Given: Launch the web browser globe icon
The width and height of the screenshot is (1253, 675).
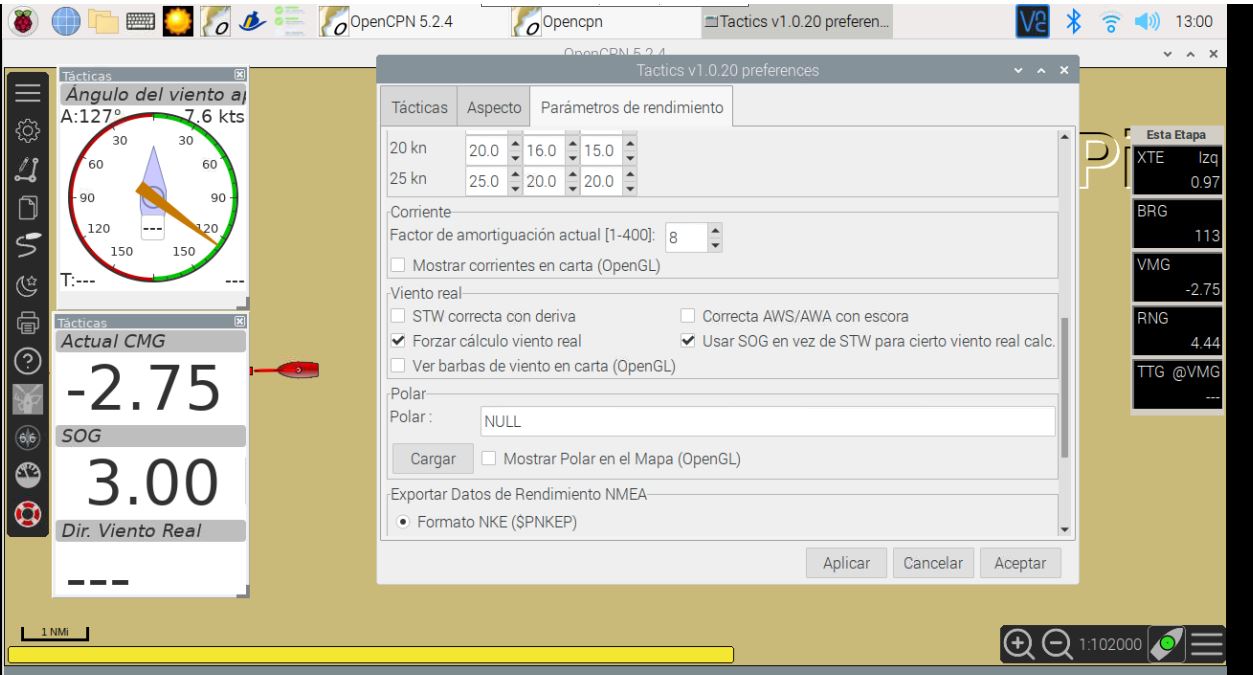Looking at the screenshot, I should click(x=66, y=20).
